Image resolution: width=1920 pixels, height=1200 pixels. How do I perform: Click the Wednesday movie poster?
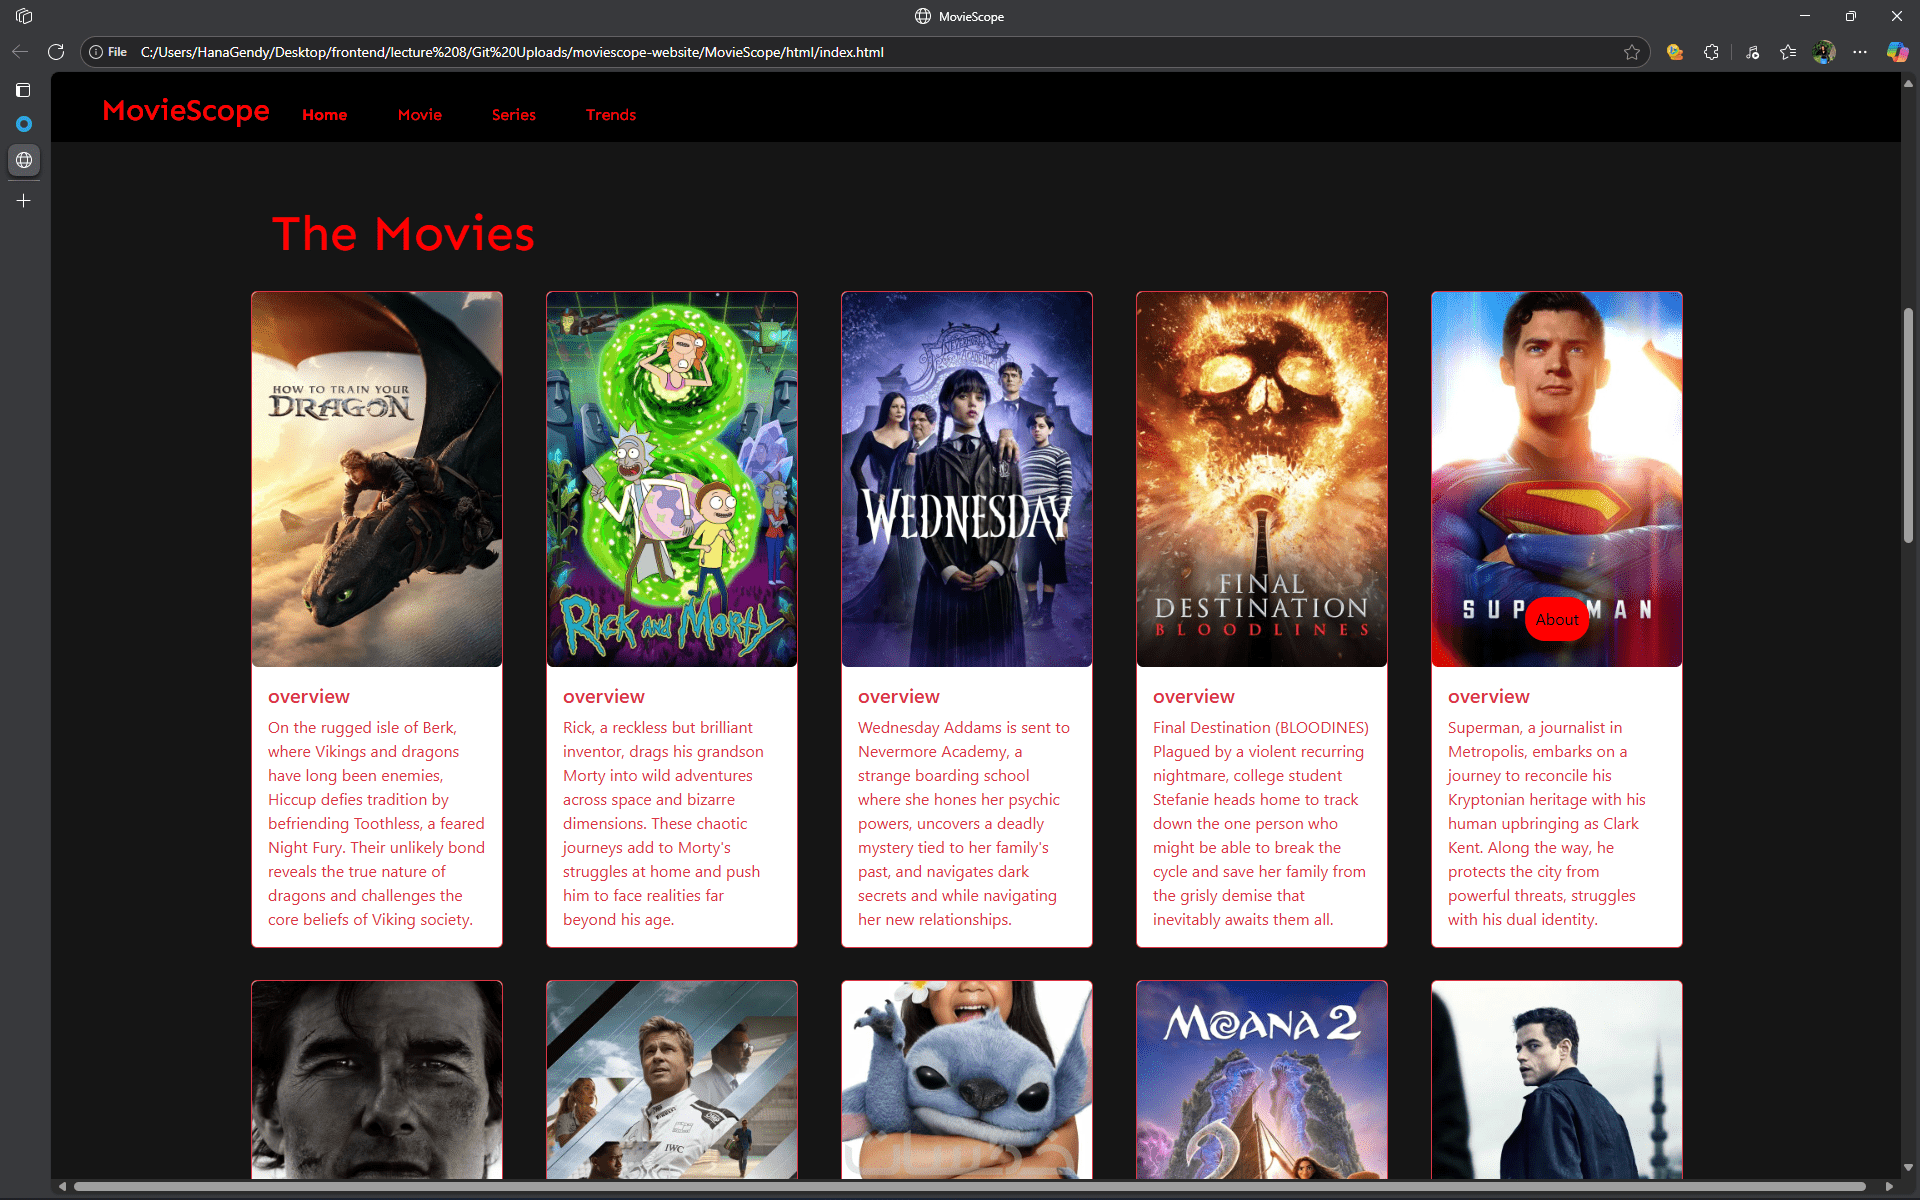point(966,479)
